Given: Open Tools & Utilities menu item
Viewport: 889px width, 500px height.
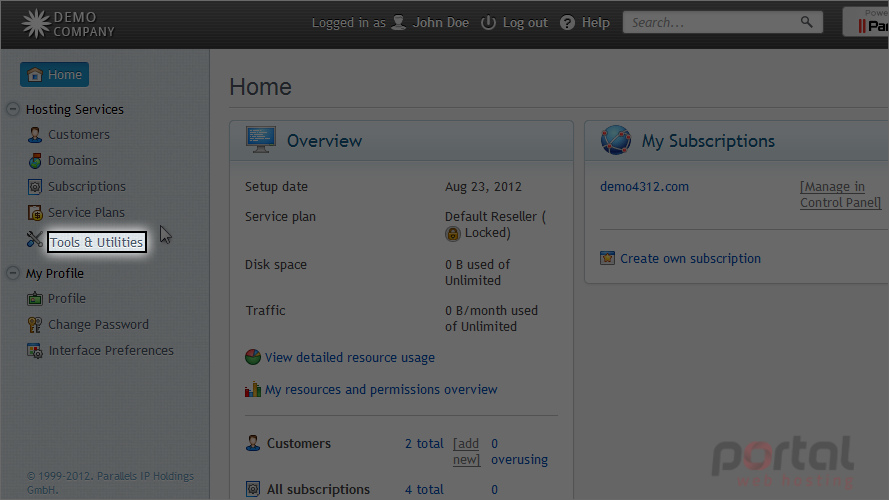Looking at the screenshot, I should (x=96, y=242).
